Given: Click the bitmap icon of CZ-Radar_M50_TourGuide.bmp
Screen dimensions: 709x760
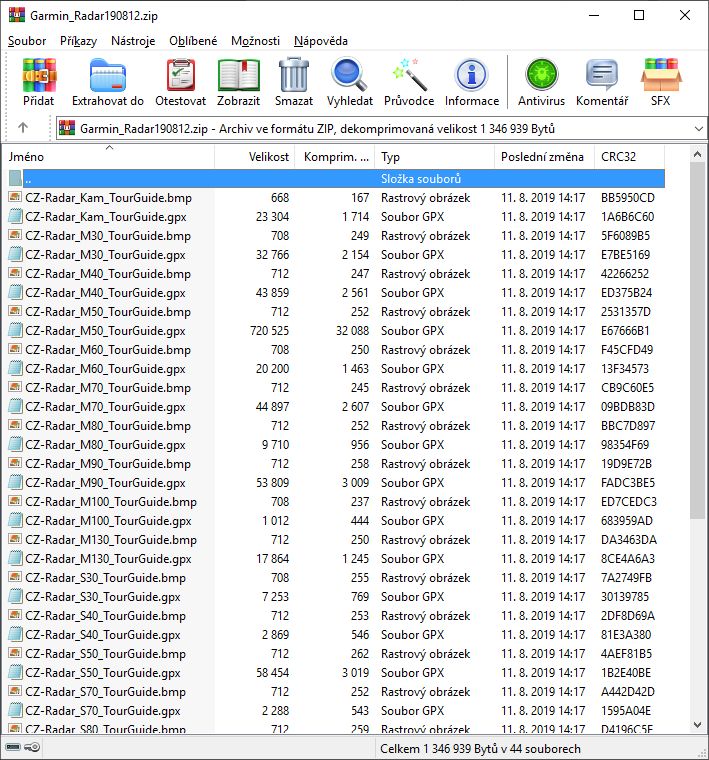Looking at the screenshot, I should coord(15,311).
